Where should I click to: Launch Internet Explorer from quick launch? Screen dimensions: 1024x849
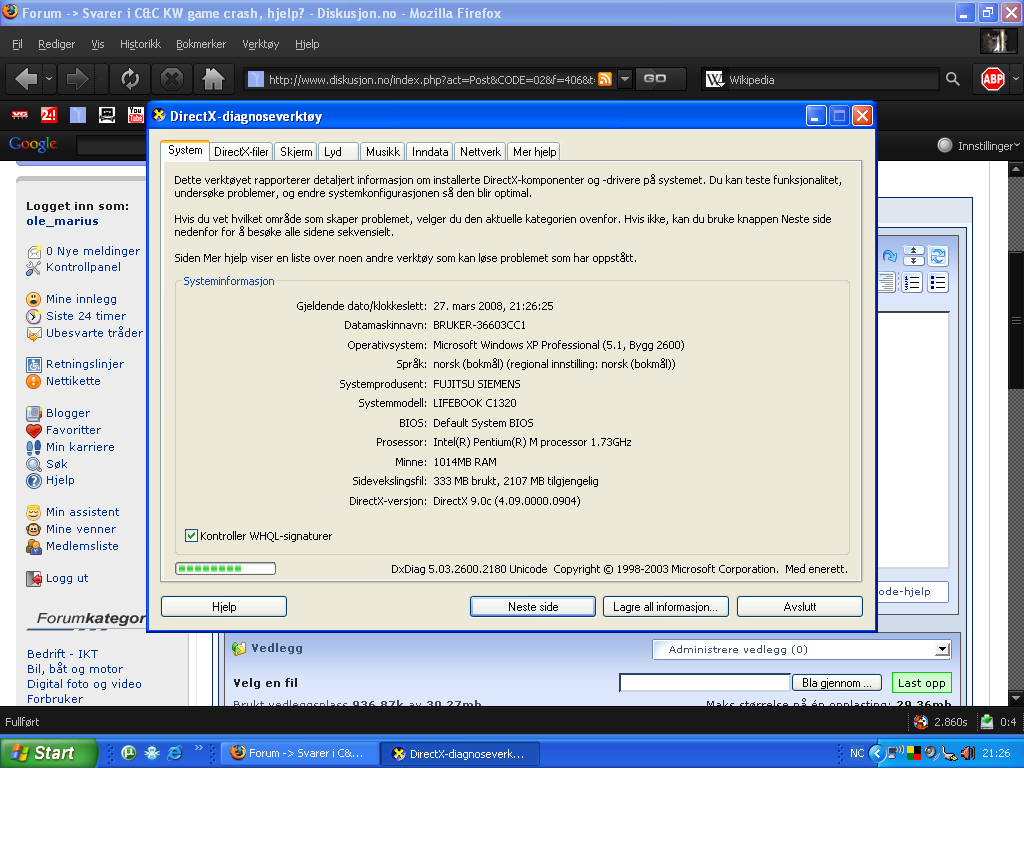click(x=175, y=753)
